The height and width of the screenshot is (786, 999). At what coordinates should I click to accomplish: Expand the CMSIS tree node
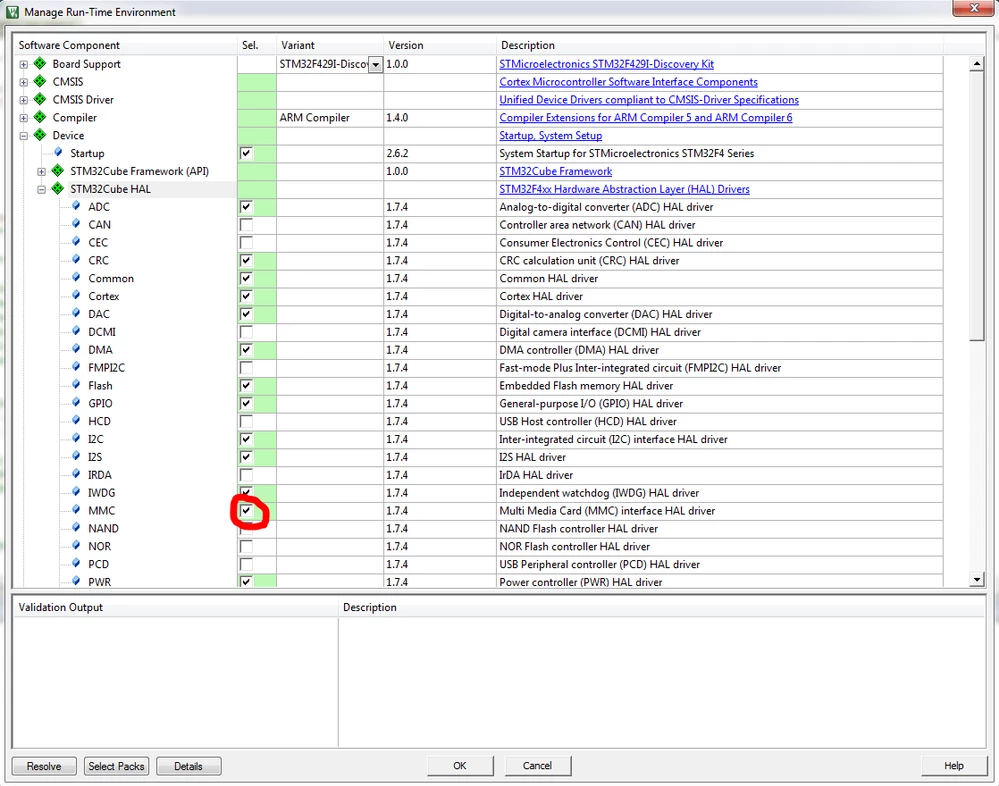[24, 82]
